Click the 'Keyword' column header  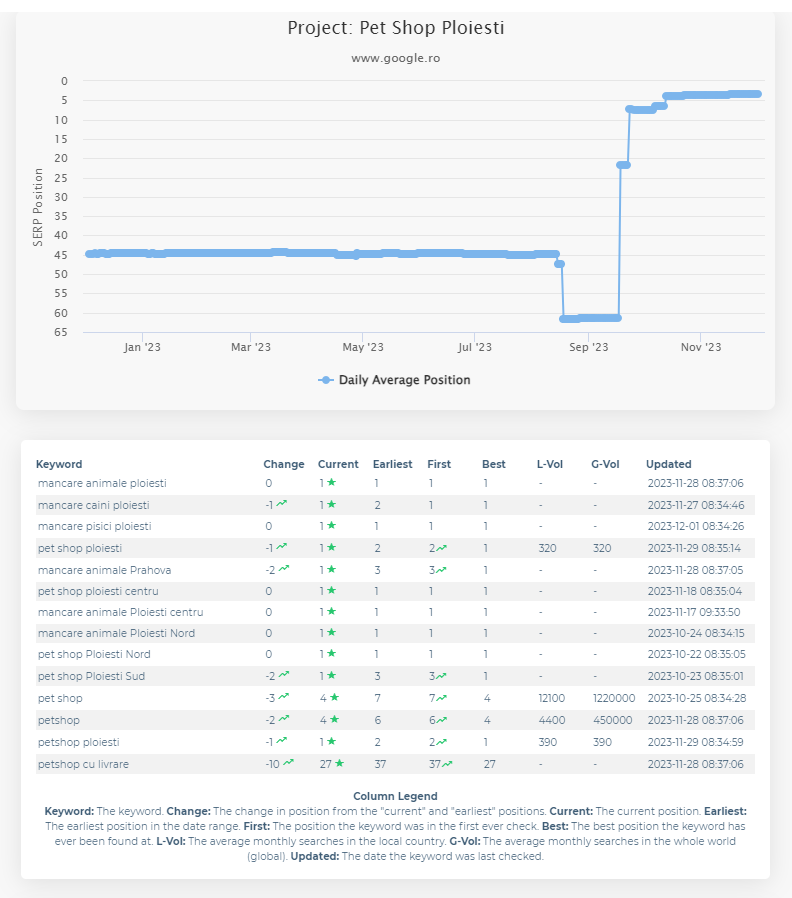click(59, 464)
